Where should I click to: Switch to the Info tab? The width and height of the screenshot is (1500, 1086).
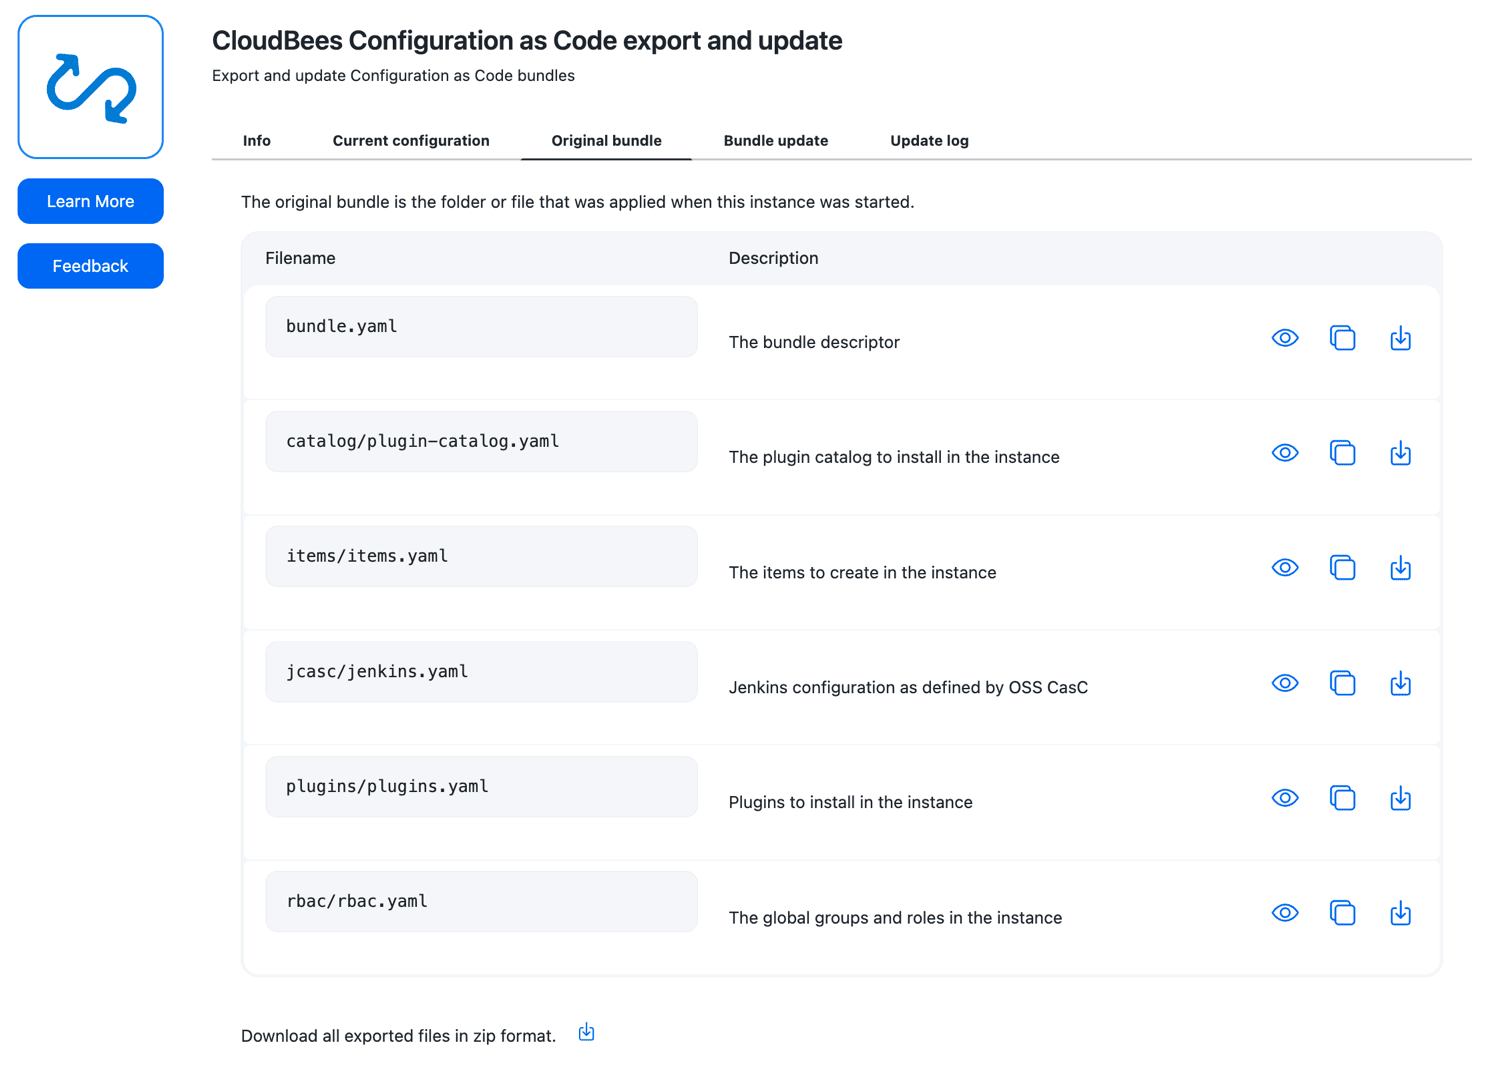(257, 141)
